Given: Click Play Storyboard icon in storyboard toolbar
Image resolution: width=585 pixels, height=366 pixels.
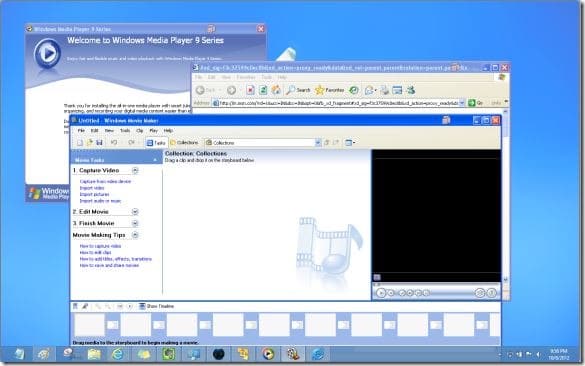Looking at the screenshot, I should pos(129,306).
